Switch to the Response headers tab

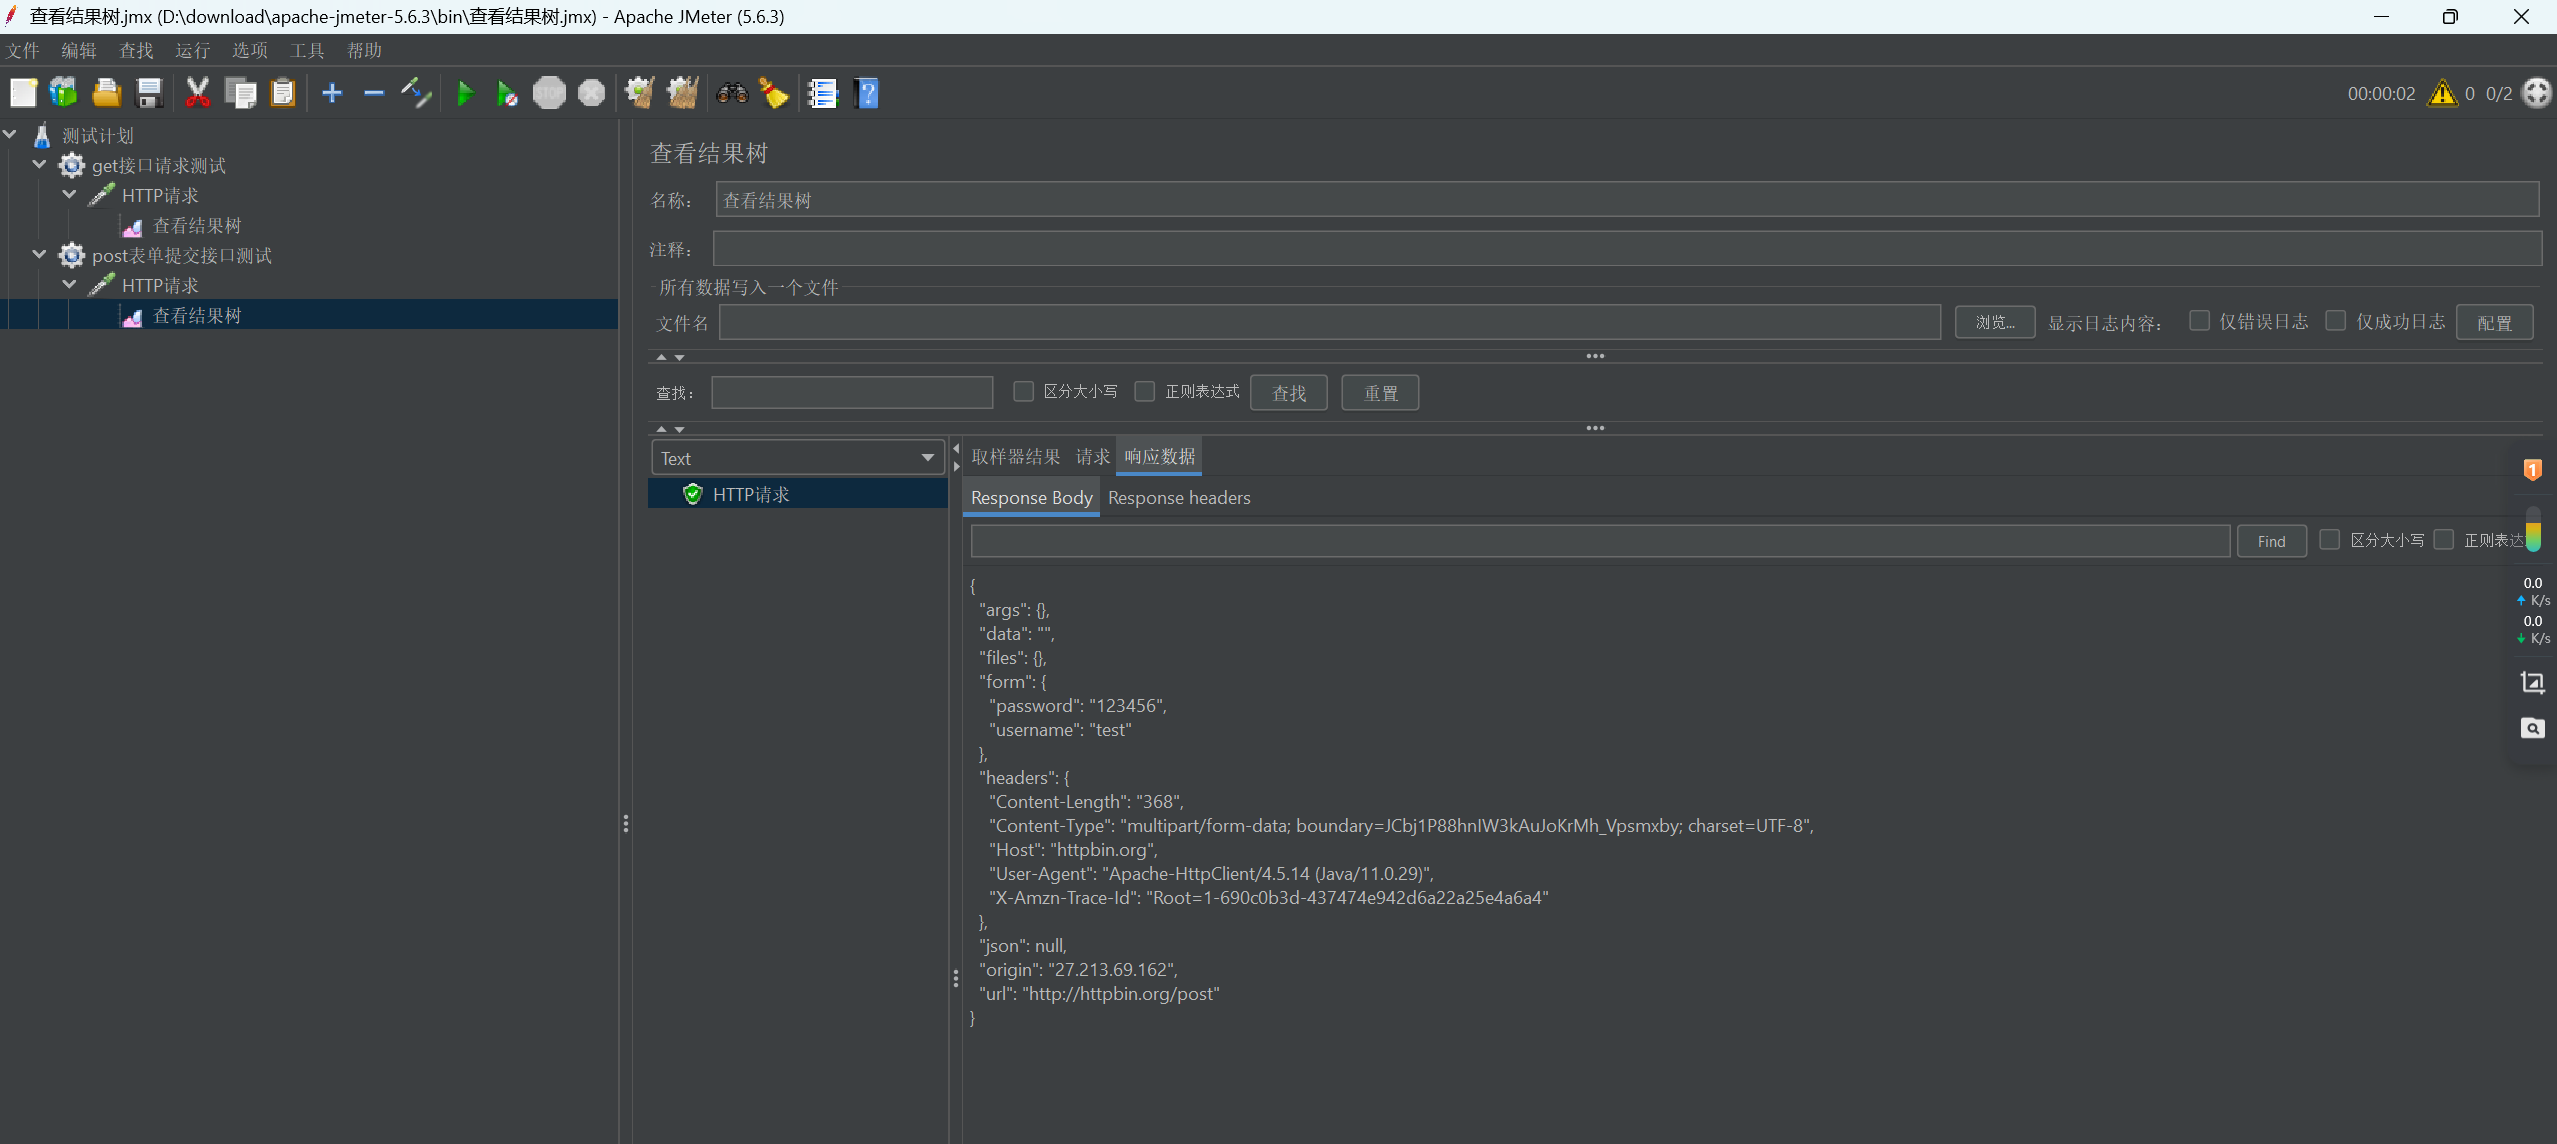point(1178,497)
